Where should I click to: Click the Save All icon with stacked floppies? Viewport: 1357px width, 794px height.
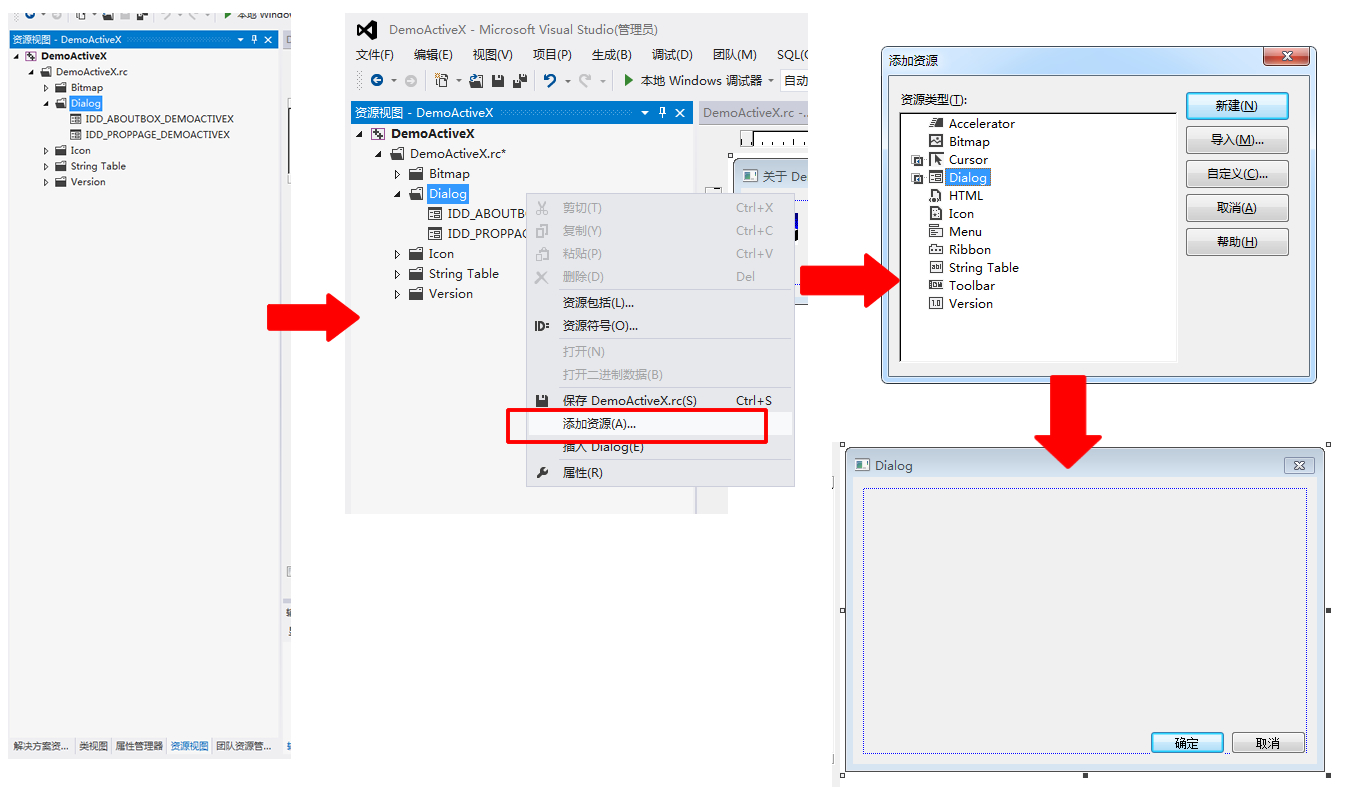(x=520, y=80)
